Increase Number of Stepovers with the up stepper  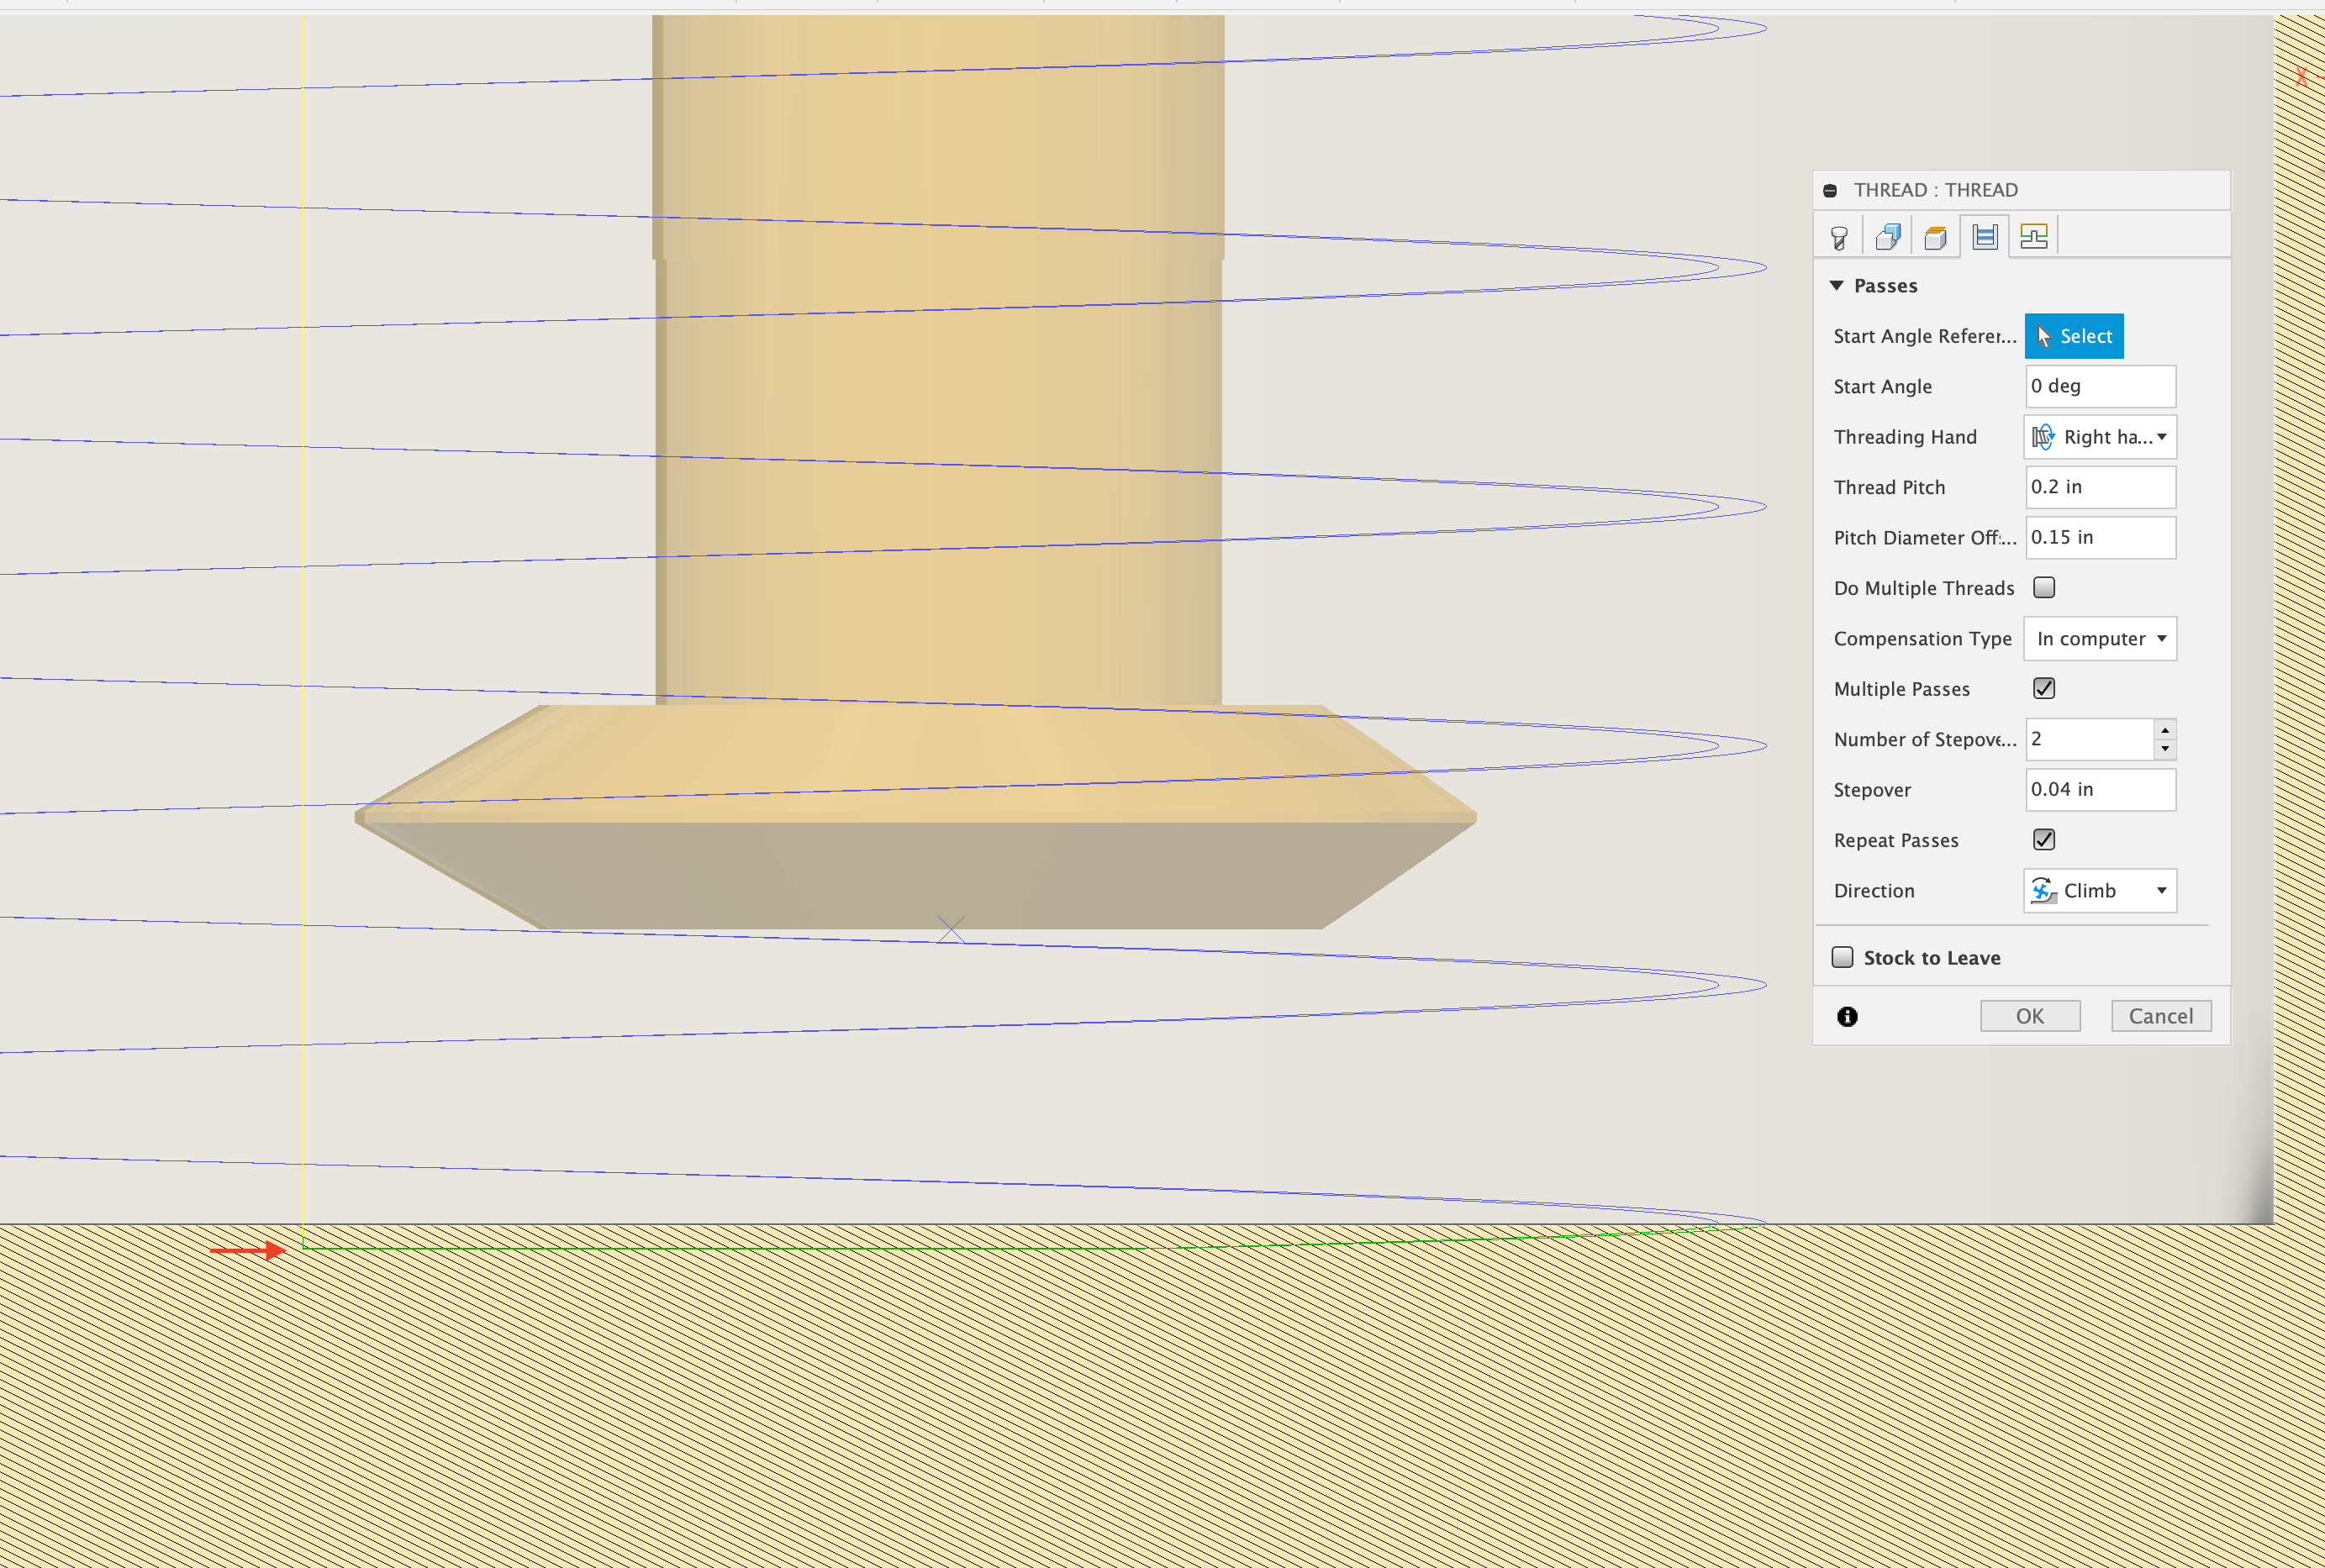coord(2165,729)
